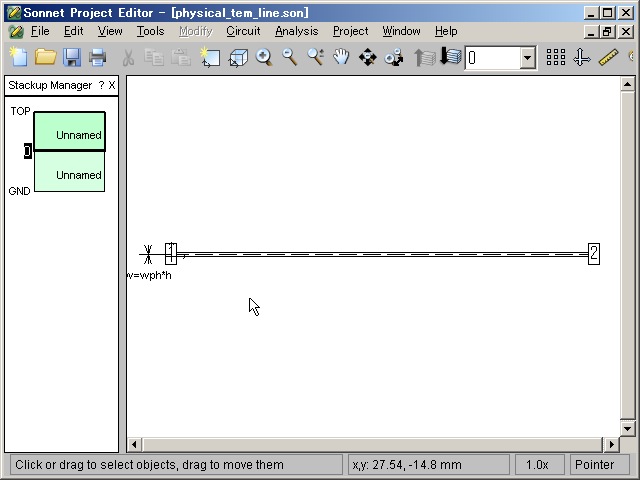Open the View menu
This screenshot has width=640, height=480.
110,31
